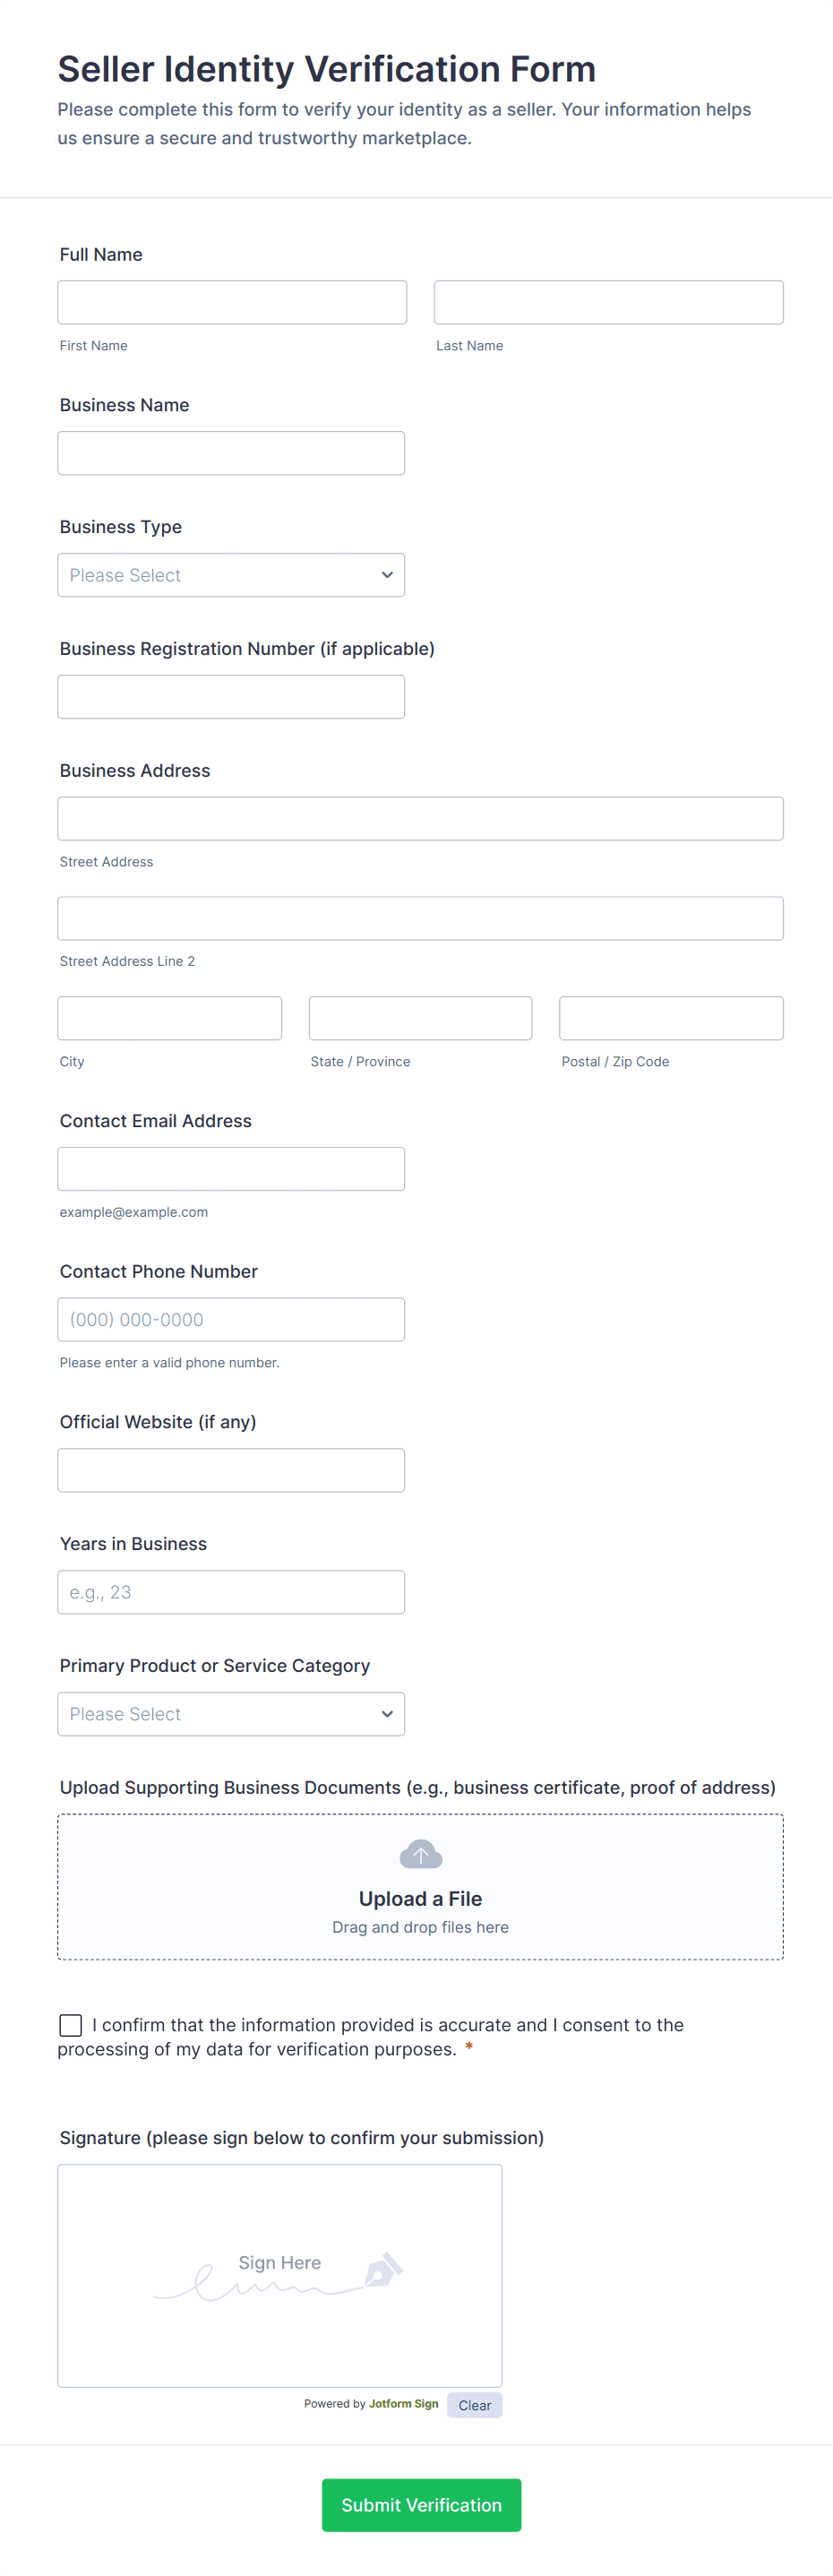Click the Street Address Line 2 field
The height and width of the screenshot is (2576, 833).
(420, 918)
